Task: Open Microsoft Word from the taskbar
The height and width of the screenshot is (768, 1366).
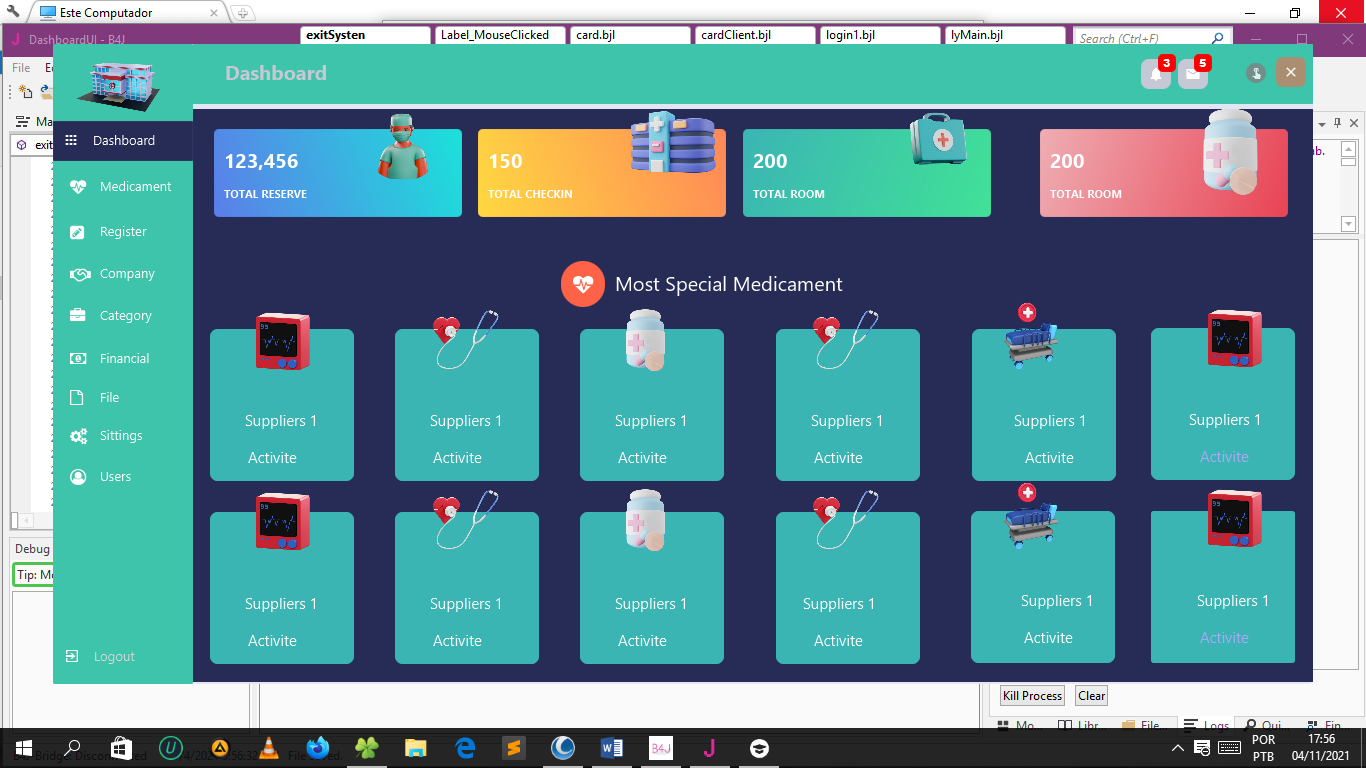Action: 612,748
